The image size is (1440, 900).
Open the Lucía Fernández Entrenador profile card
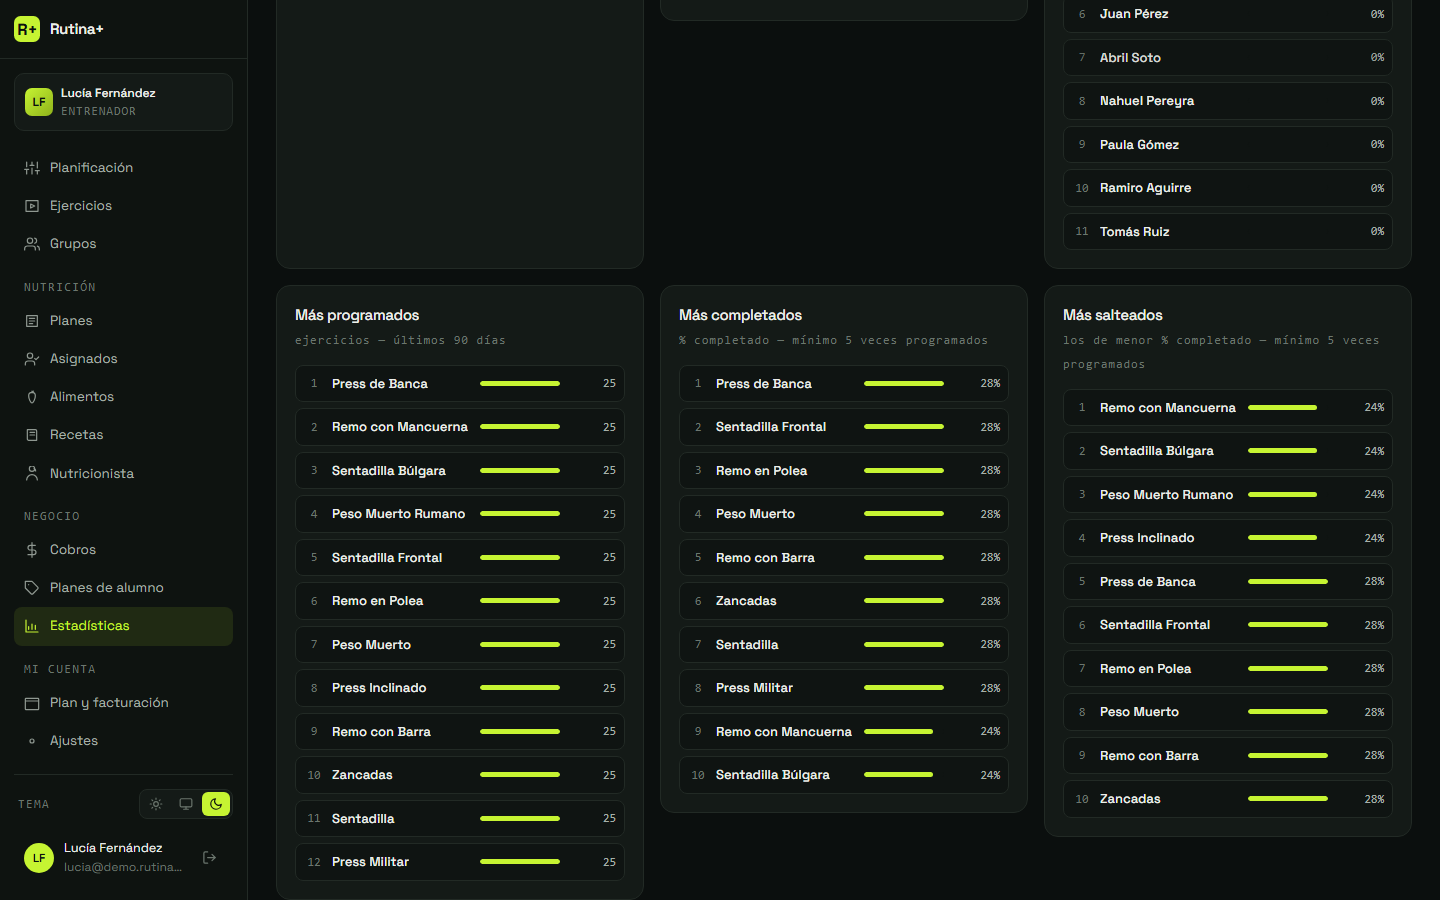click(x=123, y=102)
